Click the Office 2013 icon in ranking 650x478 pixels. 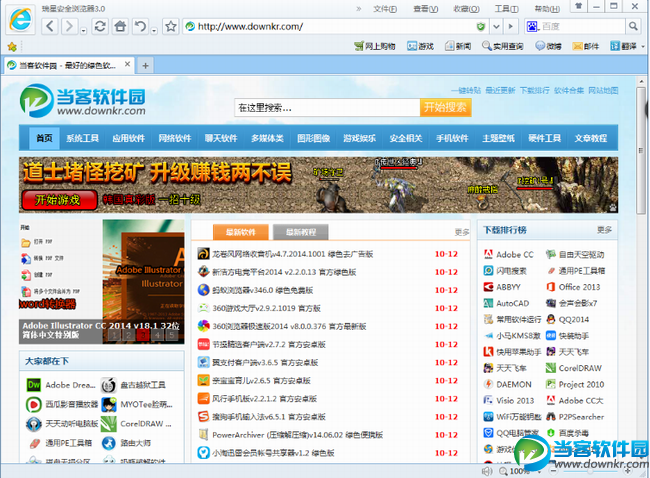click(551, 287)
